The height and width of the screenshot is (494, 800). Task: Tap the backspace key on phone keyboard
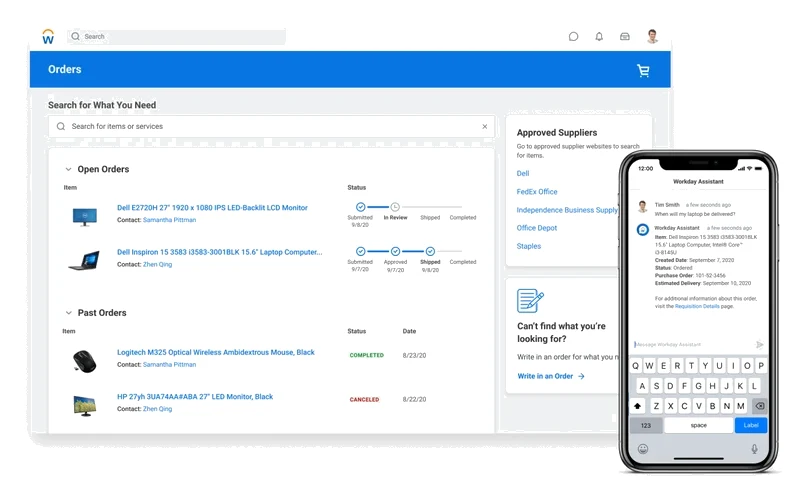point(759,406)
